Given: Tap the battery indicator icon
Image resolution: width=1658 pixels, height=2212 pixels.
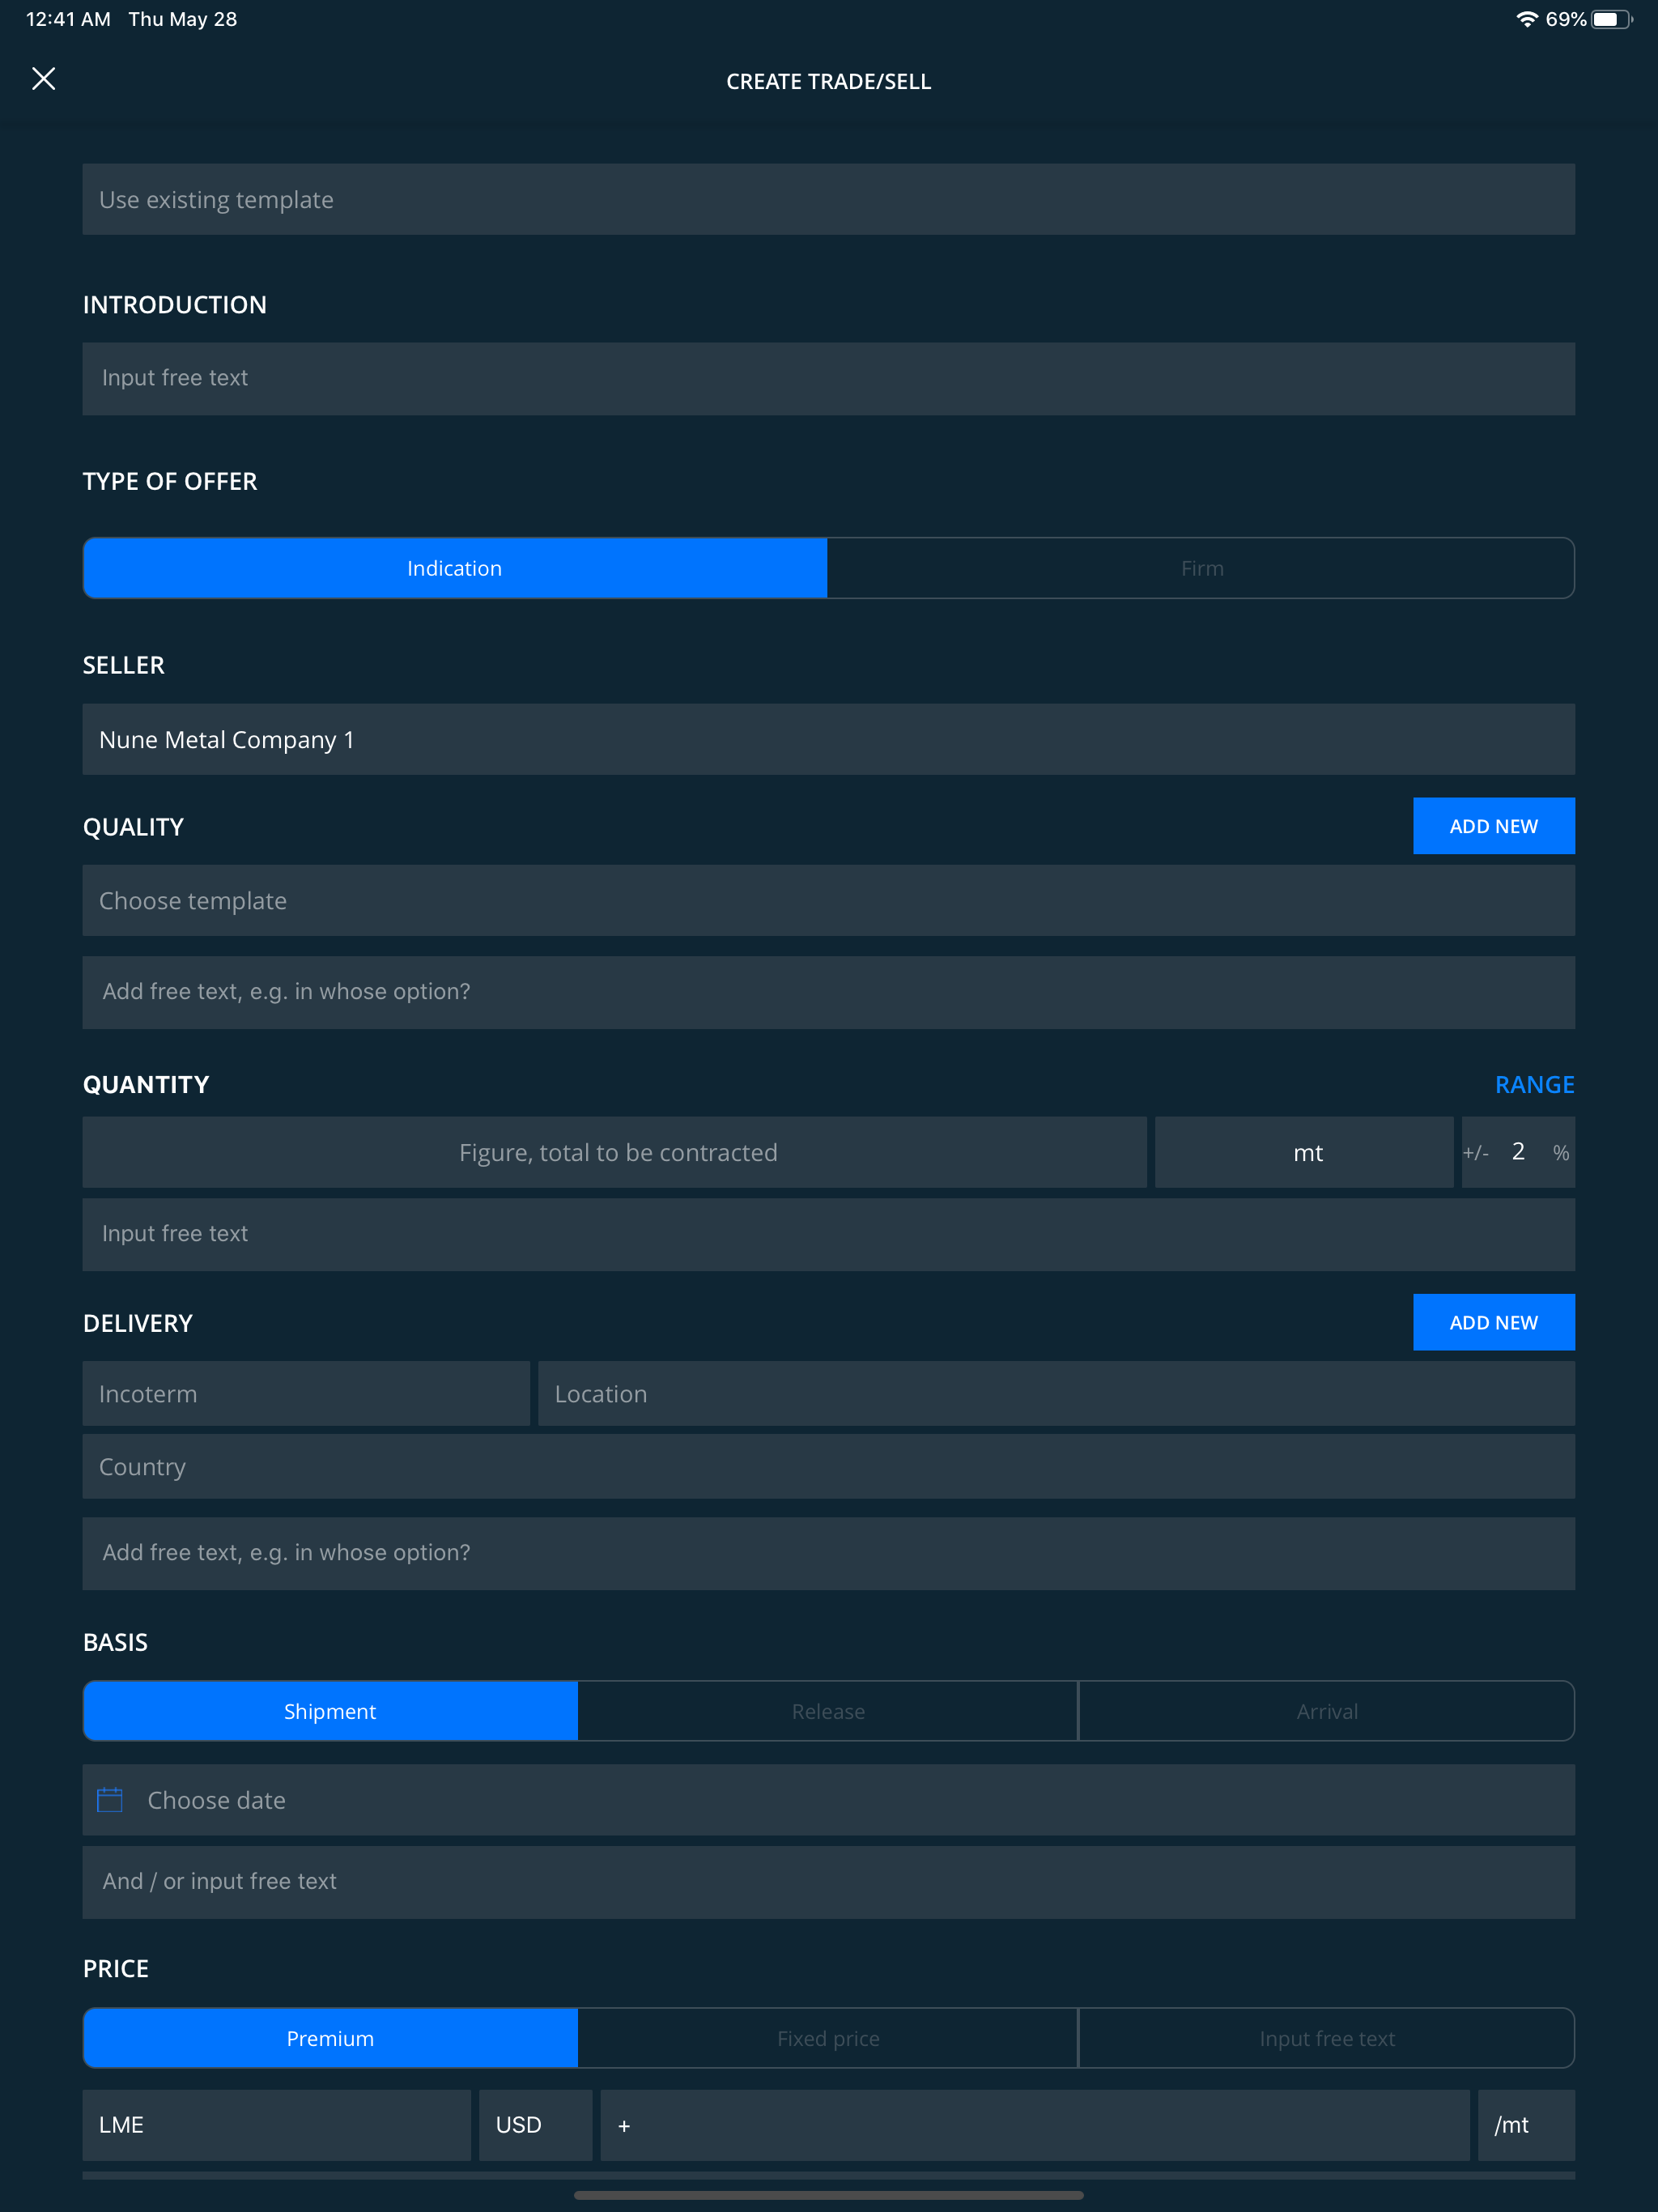Looking at the screenshot, I should click(x=1611, y=19).
